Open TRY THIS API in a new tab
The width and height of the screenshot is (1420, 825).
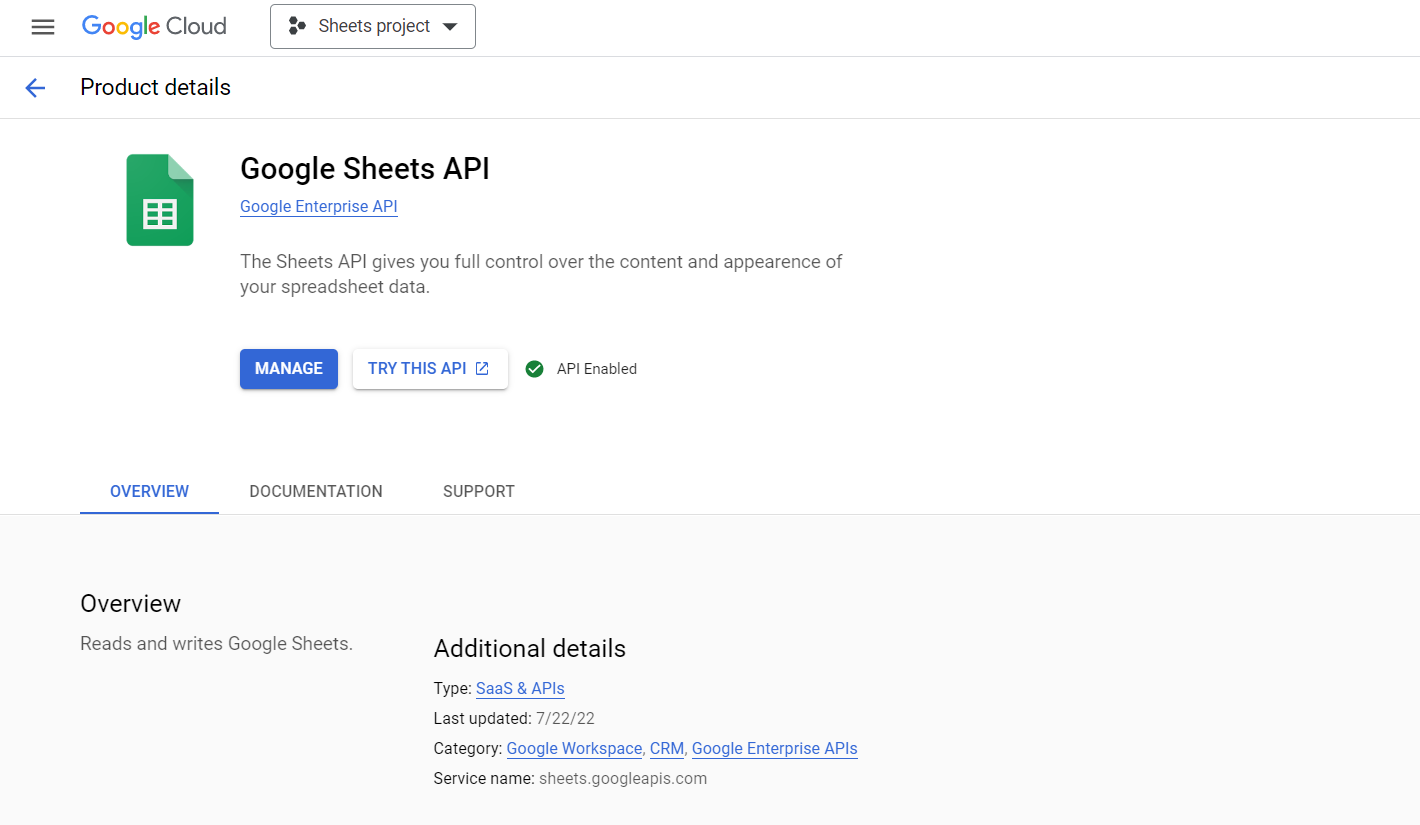pyautogui.click(x=430, y=368)
